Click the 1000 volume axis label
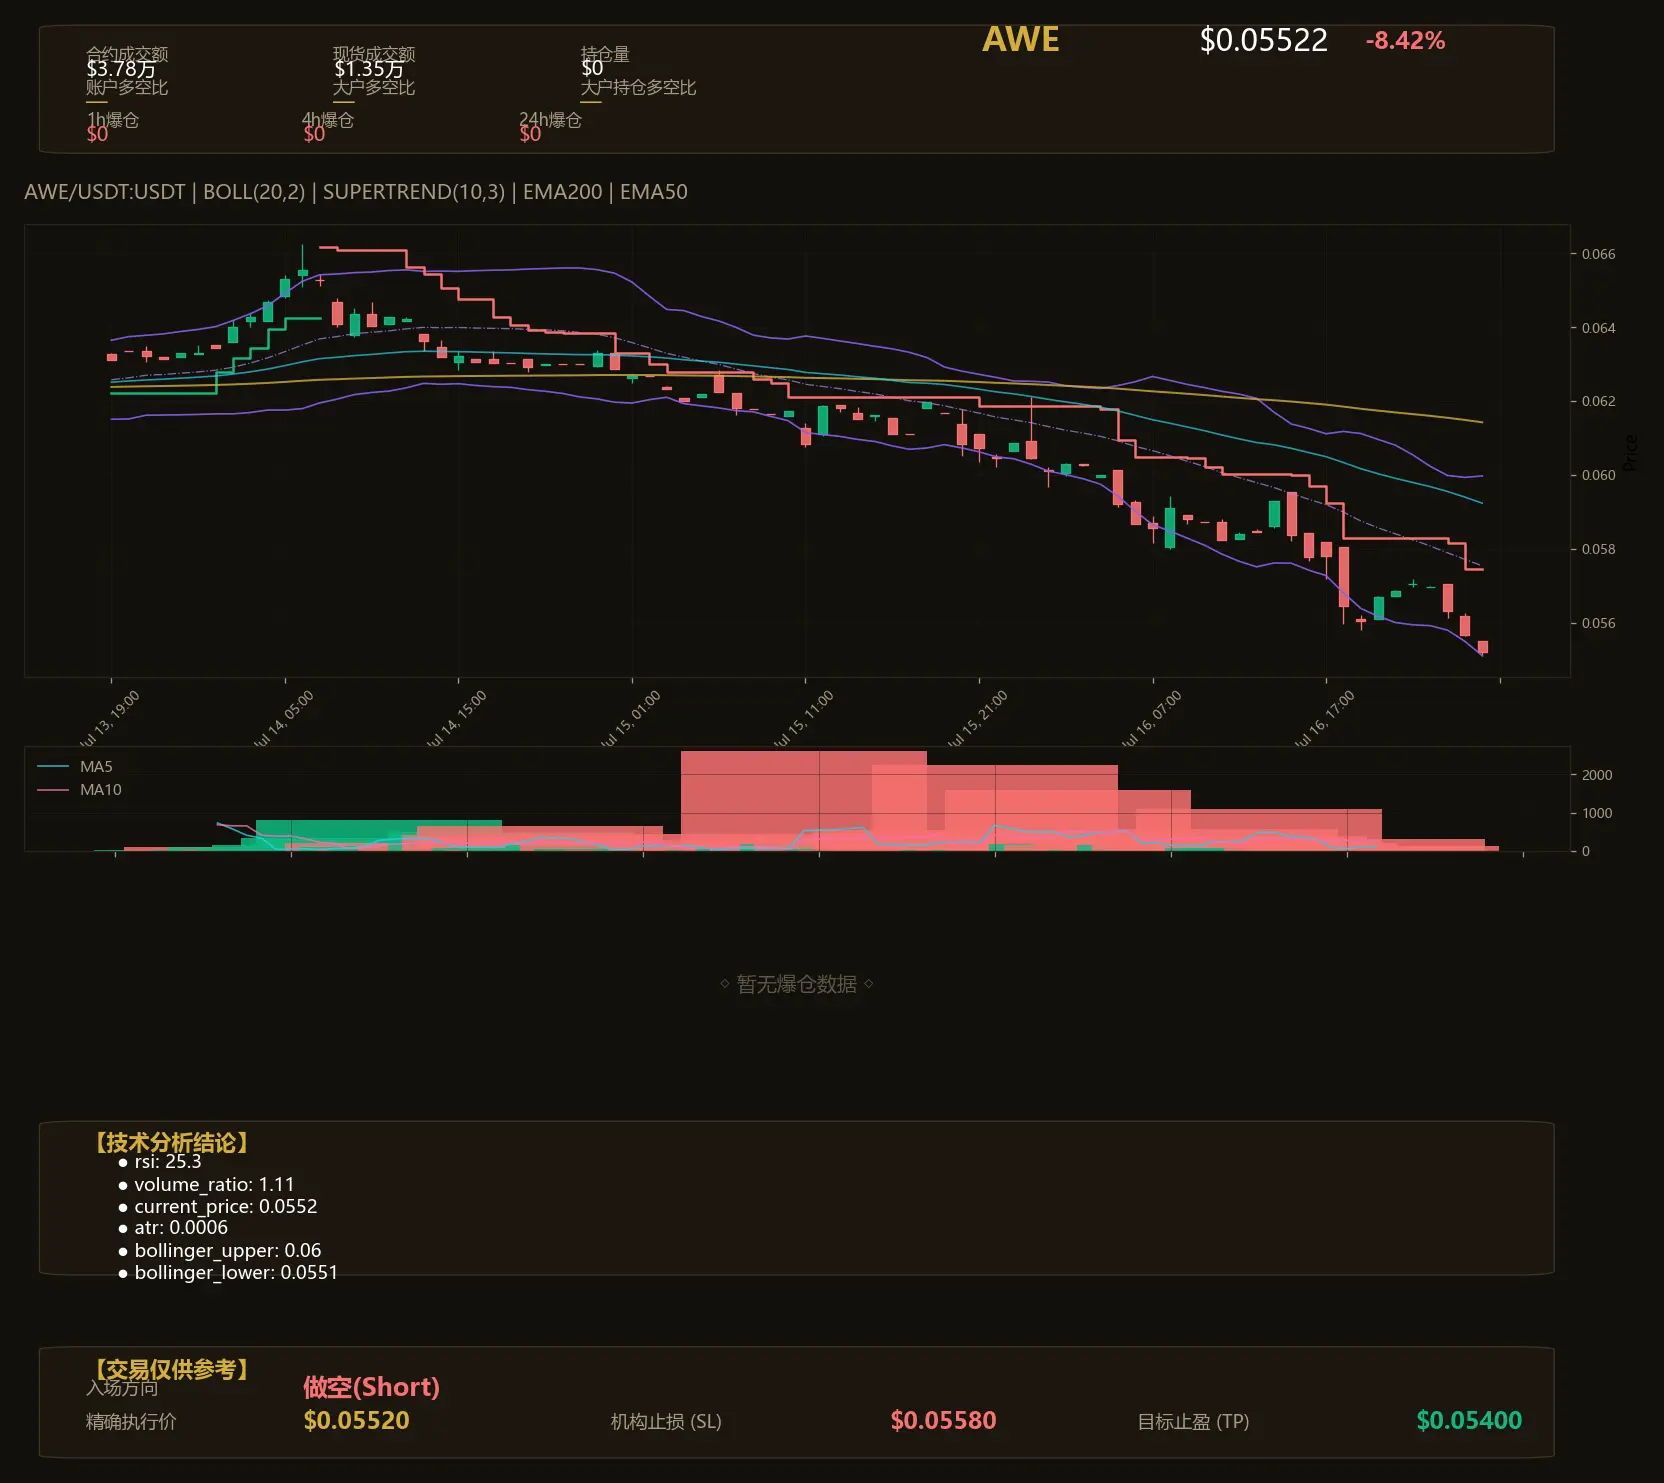1664x1483 pixels. [x=1597, y=813]
